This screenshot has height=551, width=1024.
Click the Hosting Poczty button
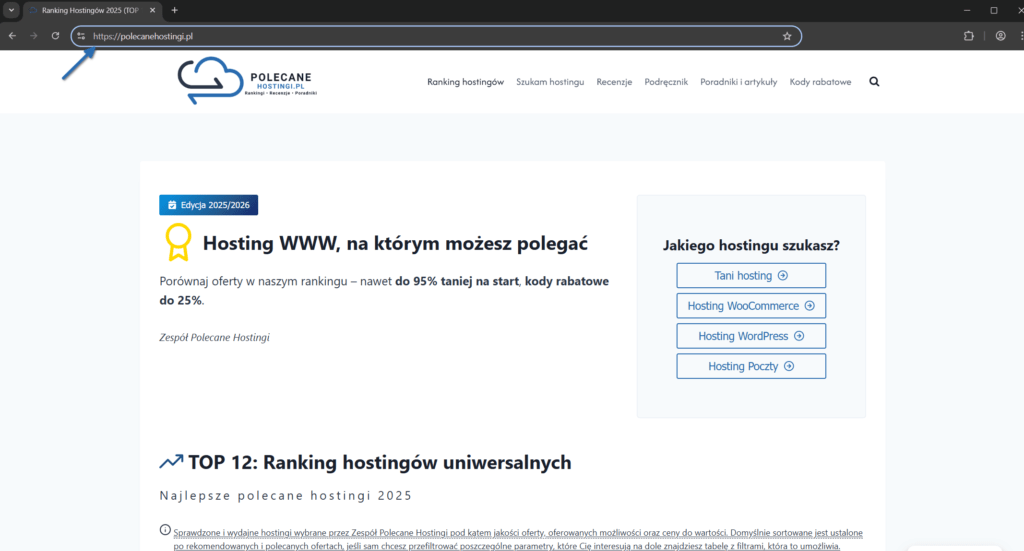751,366
